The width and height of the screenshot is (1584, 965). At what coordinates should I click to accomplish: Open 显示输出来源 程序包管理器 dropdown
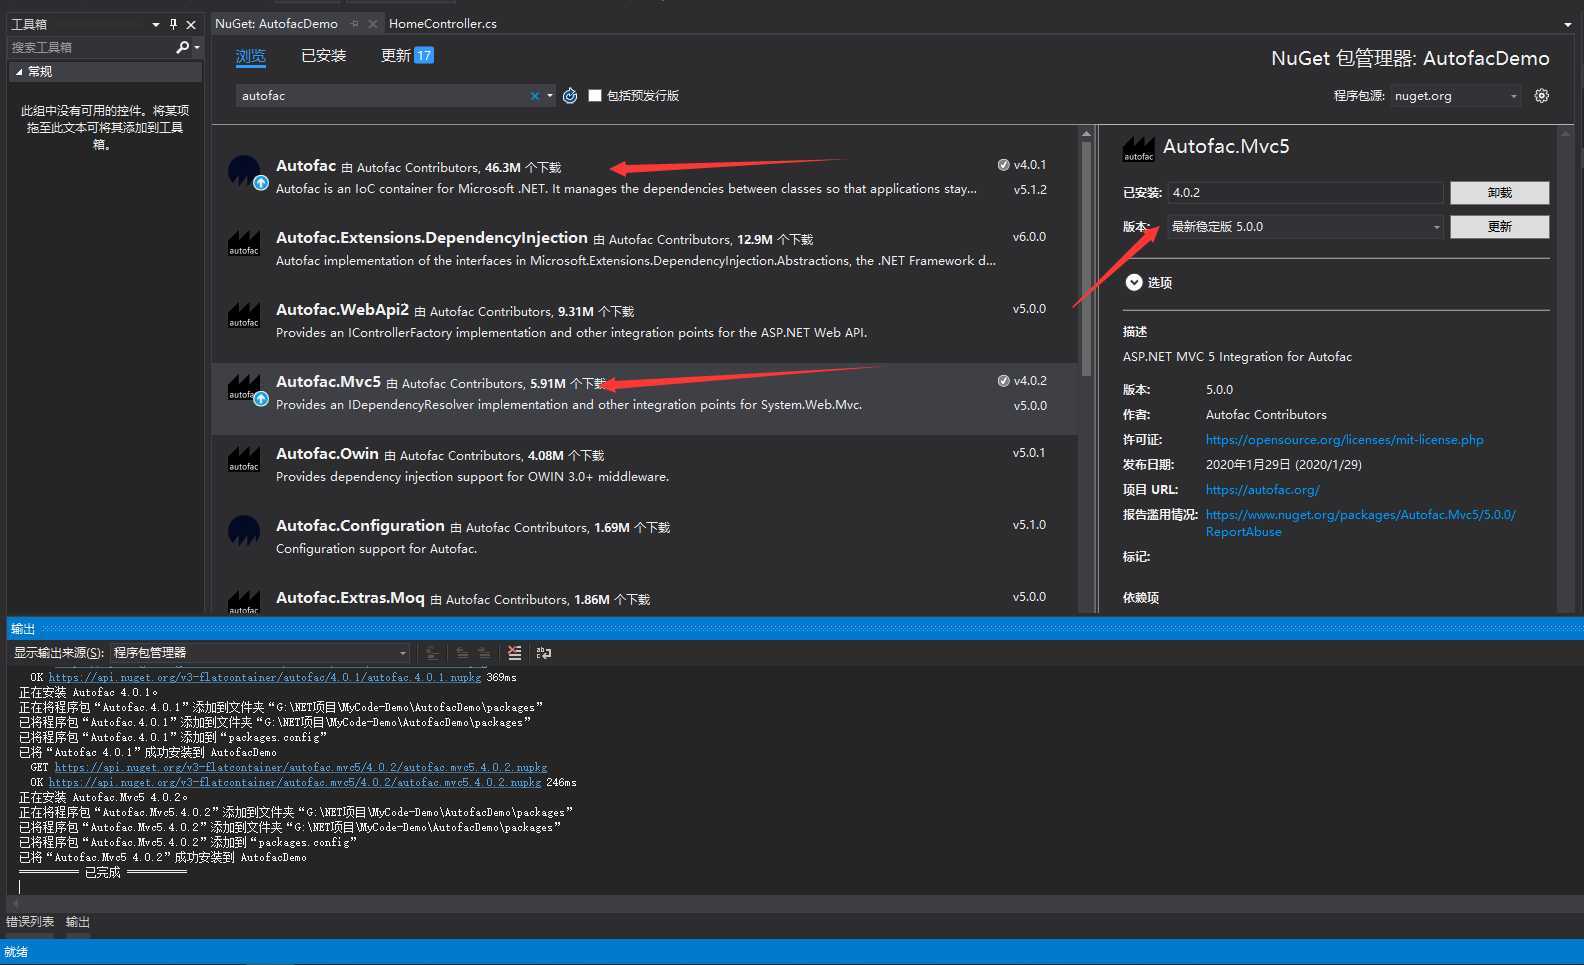coord(261,653)
